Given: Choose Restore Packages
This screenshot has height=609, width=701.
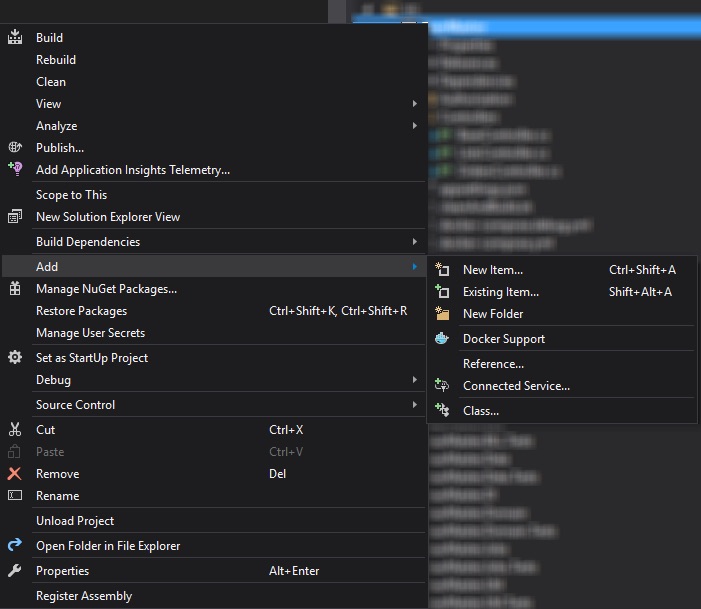Looking at the screenshot, I should click(x=214, y=310).
